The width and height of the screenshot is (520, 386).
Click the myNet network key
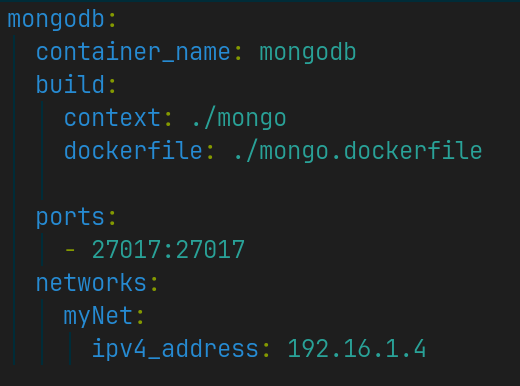pyautogui.click(x=98, y=316)
